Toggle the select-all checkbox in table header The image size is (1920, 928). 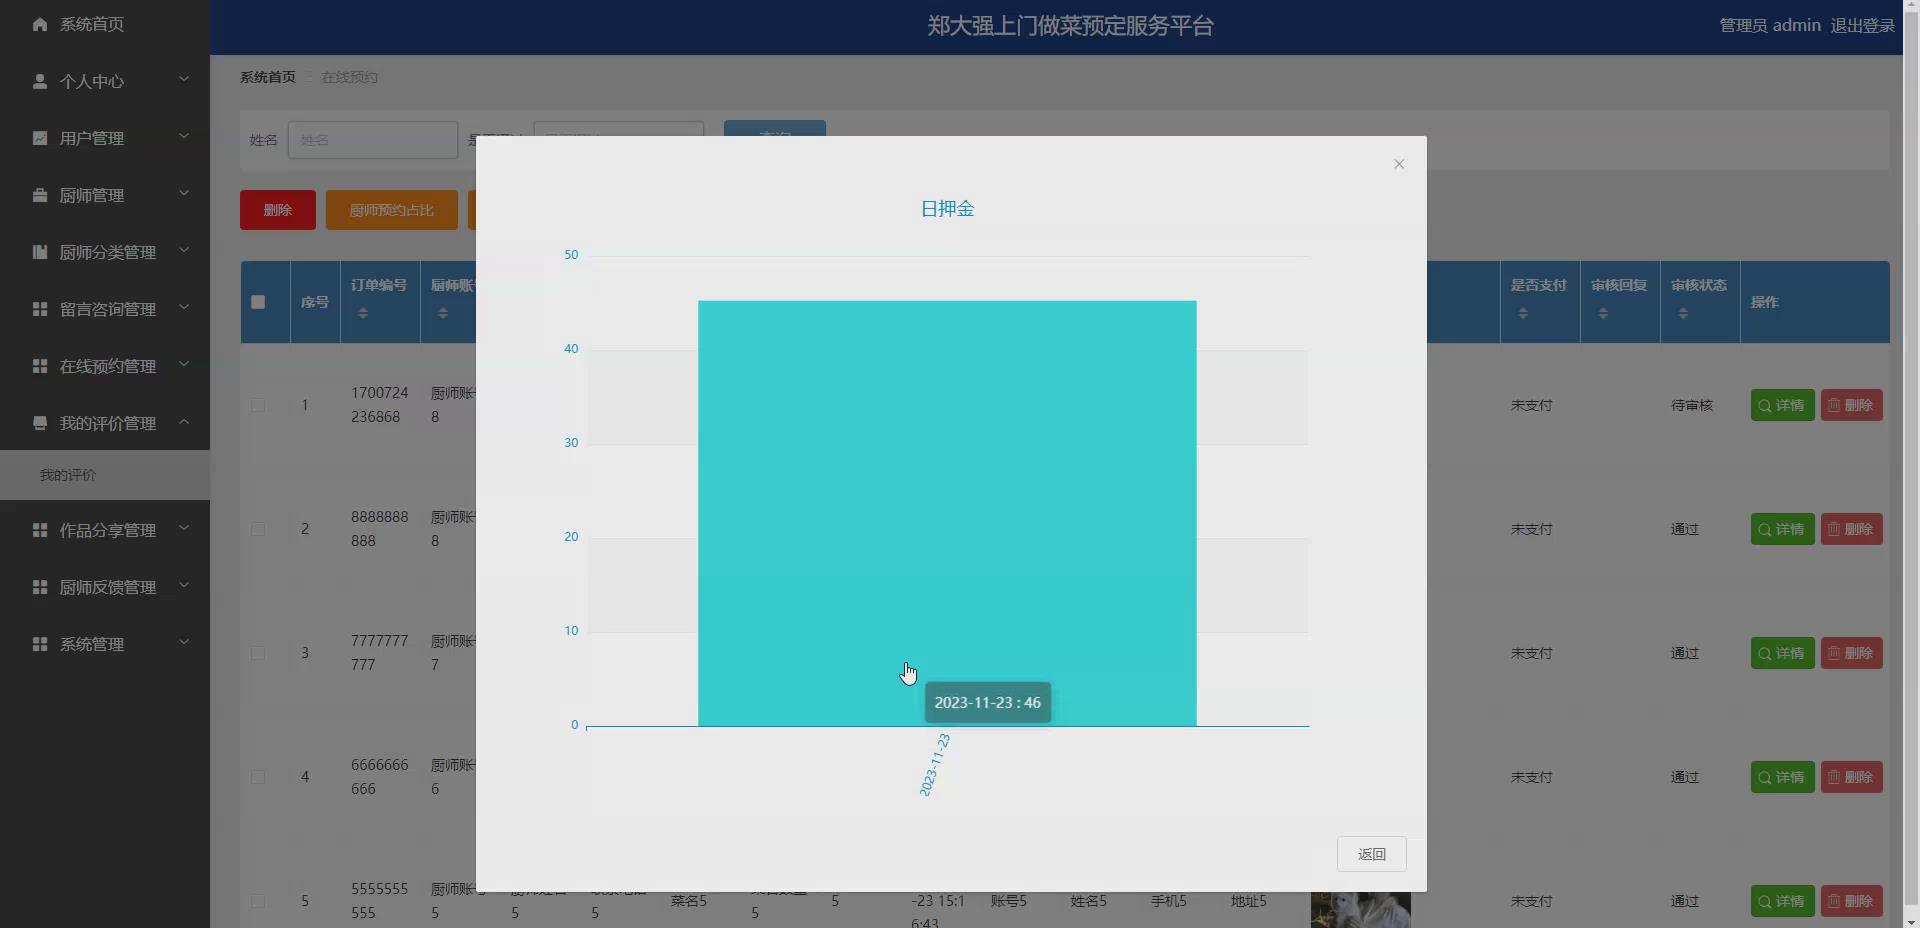coord(258,302)
